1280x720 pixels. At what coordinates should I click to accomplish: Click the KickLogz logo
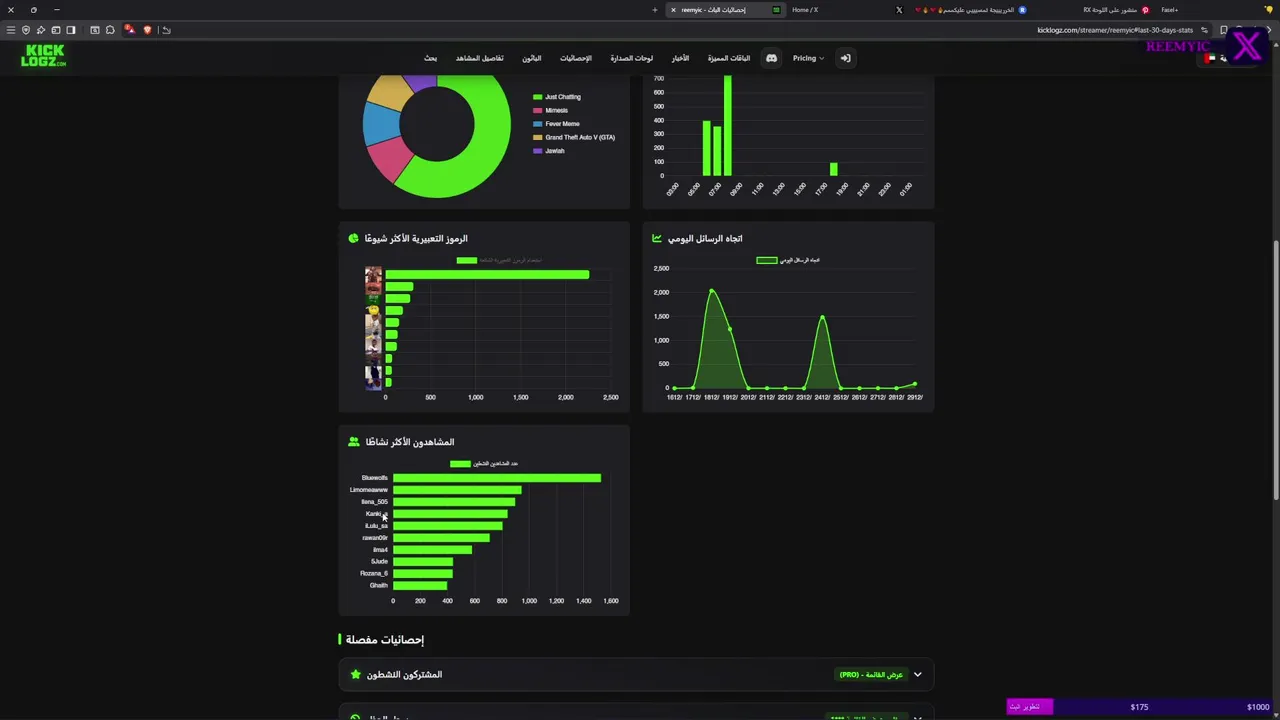click(x=44, y=56)
